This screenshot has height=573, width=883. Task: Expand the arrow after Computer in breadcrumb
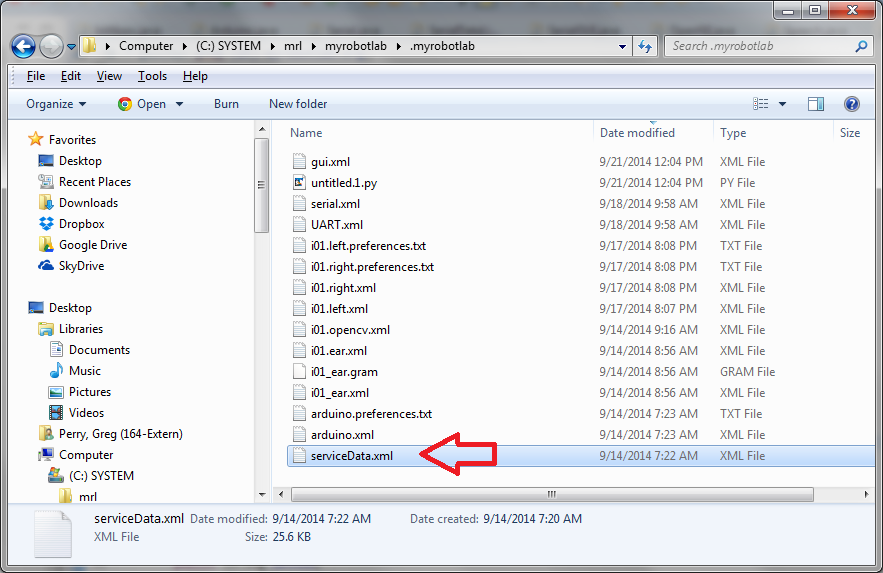(184, 47)
